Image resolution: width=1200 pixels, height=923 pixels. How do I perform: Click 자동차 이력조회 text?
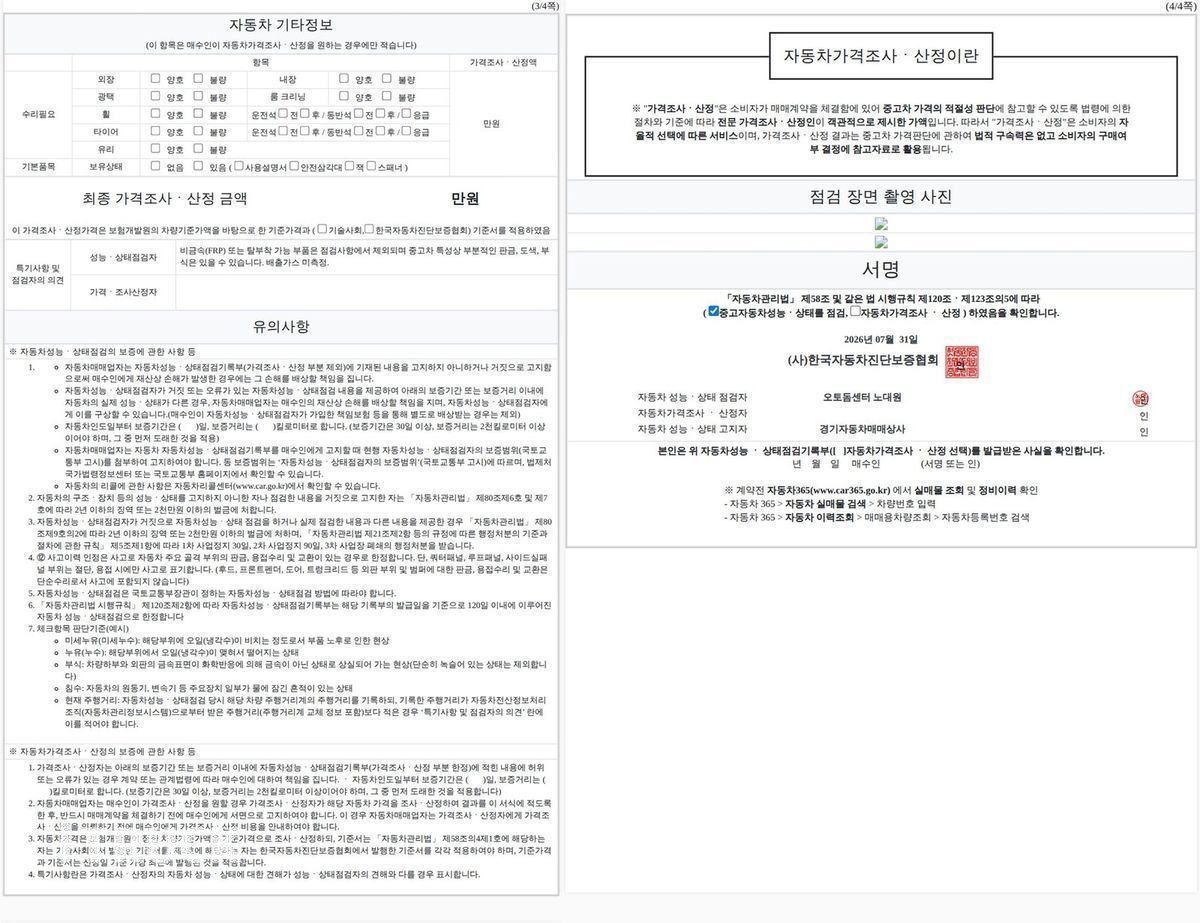point(820,518)
